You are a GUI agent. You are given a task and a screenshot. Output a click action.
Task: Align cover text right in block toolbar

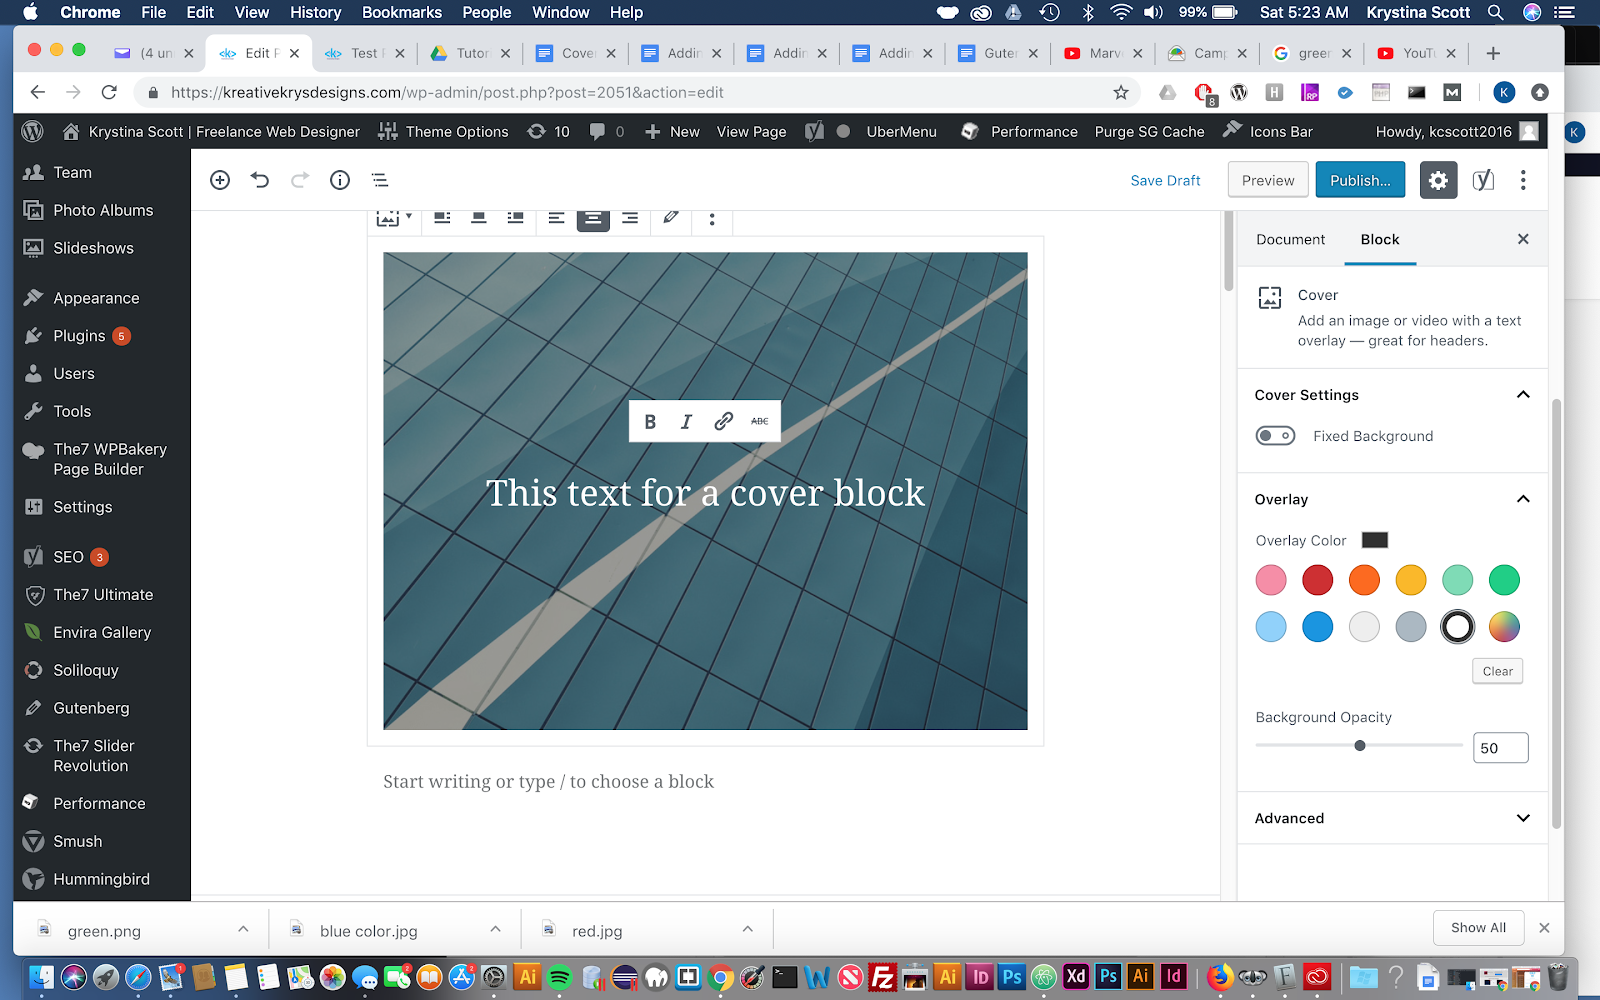coord(630,217)
